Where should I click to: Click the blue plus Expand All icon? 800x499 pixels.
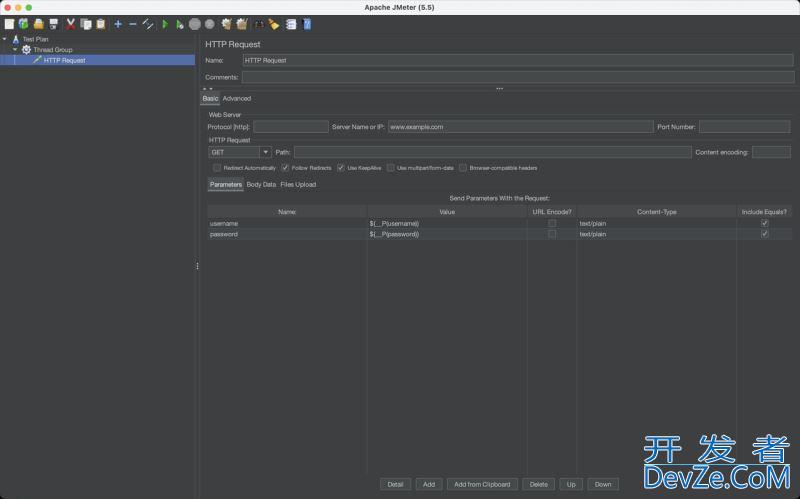pyautogui.click(x=118, y=24)
